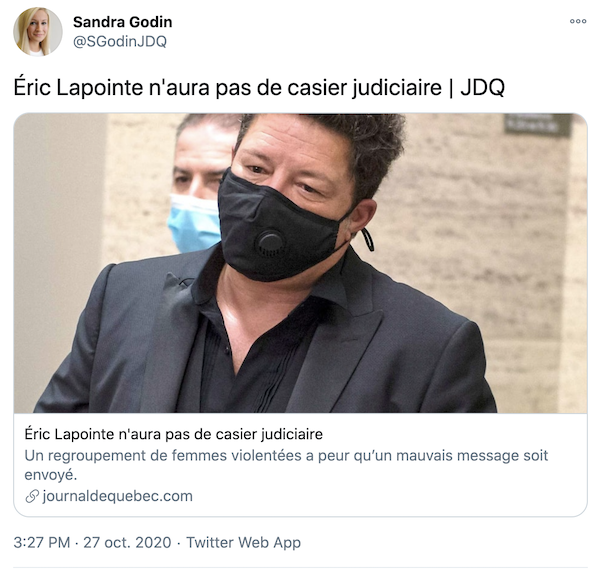
Task: Click the word envoyé in the card description
Action: coord(51,475)
